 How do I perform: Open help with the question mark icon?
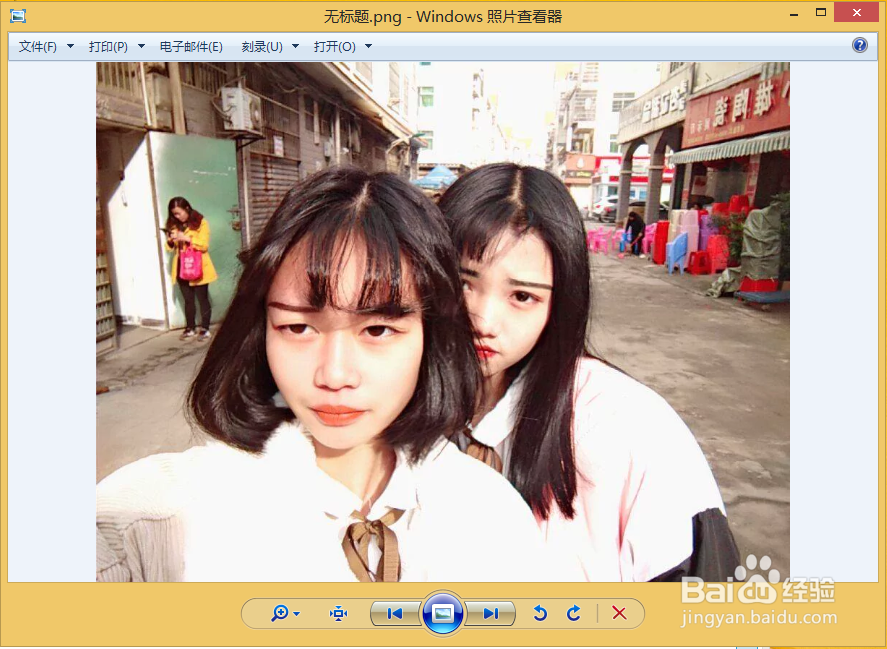861,45
